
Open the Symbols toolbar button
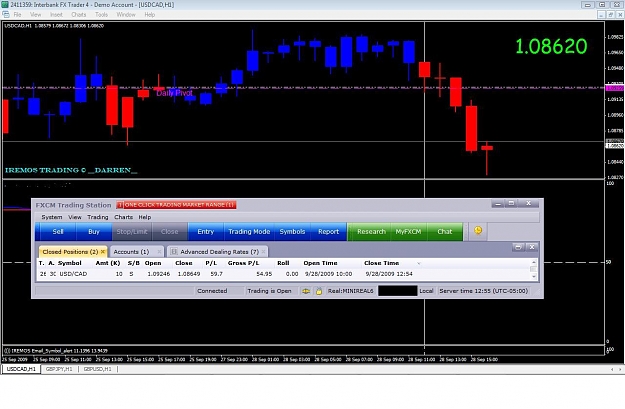tap(292, 232)
